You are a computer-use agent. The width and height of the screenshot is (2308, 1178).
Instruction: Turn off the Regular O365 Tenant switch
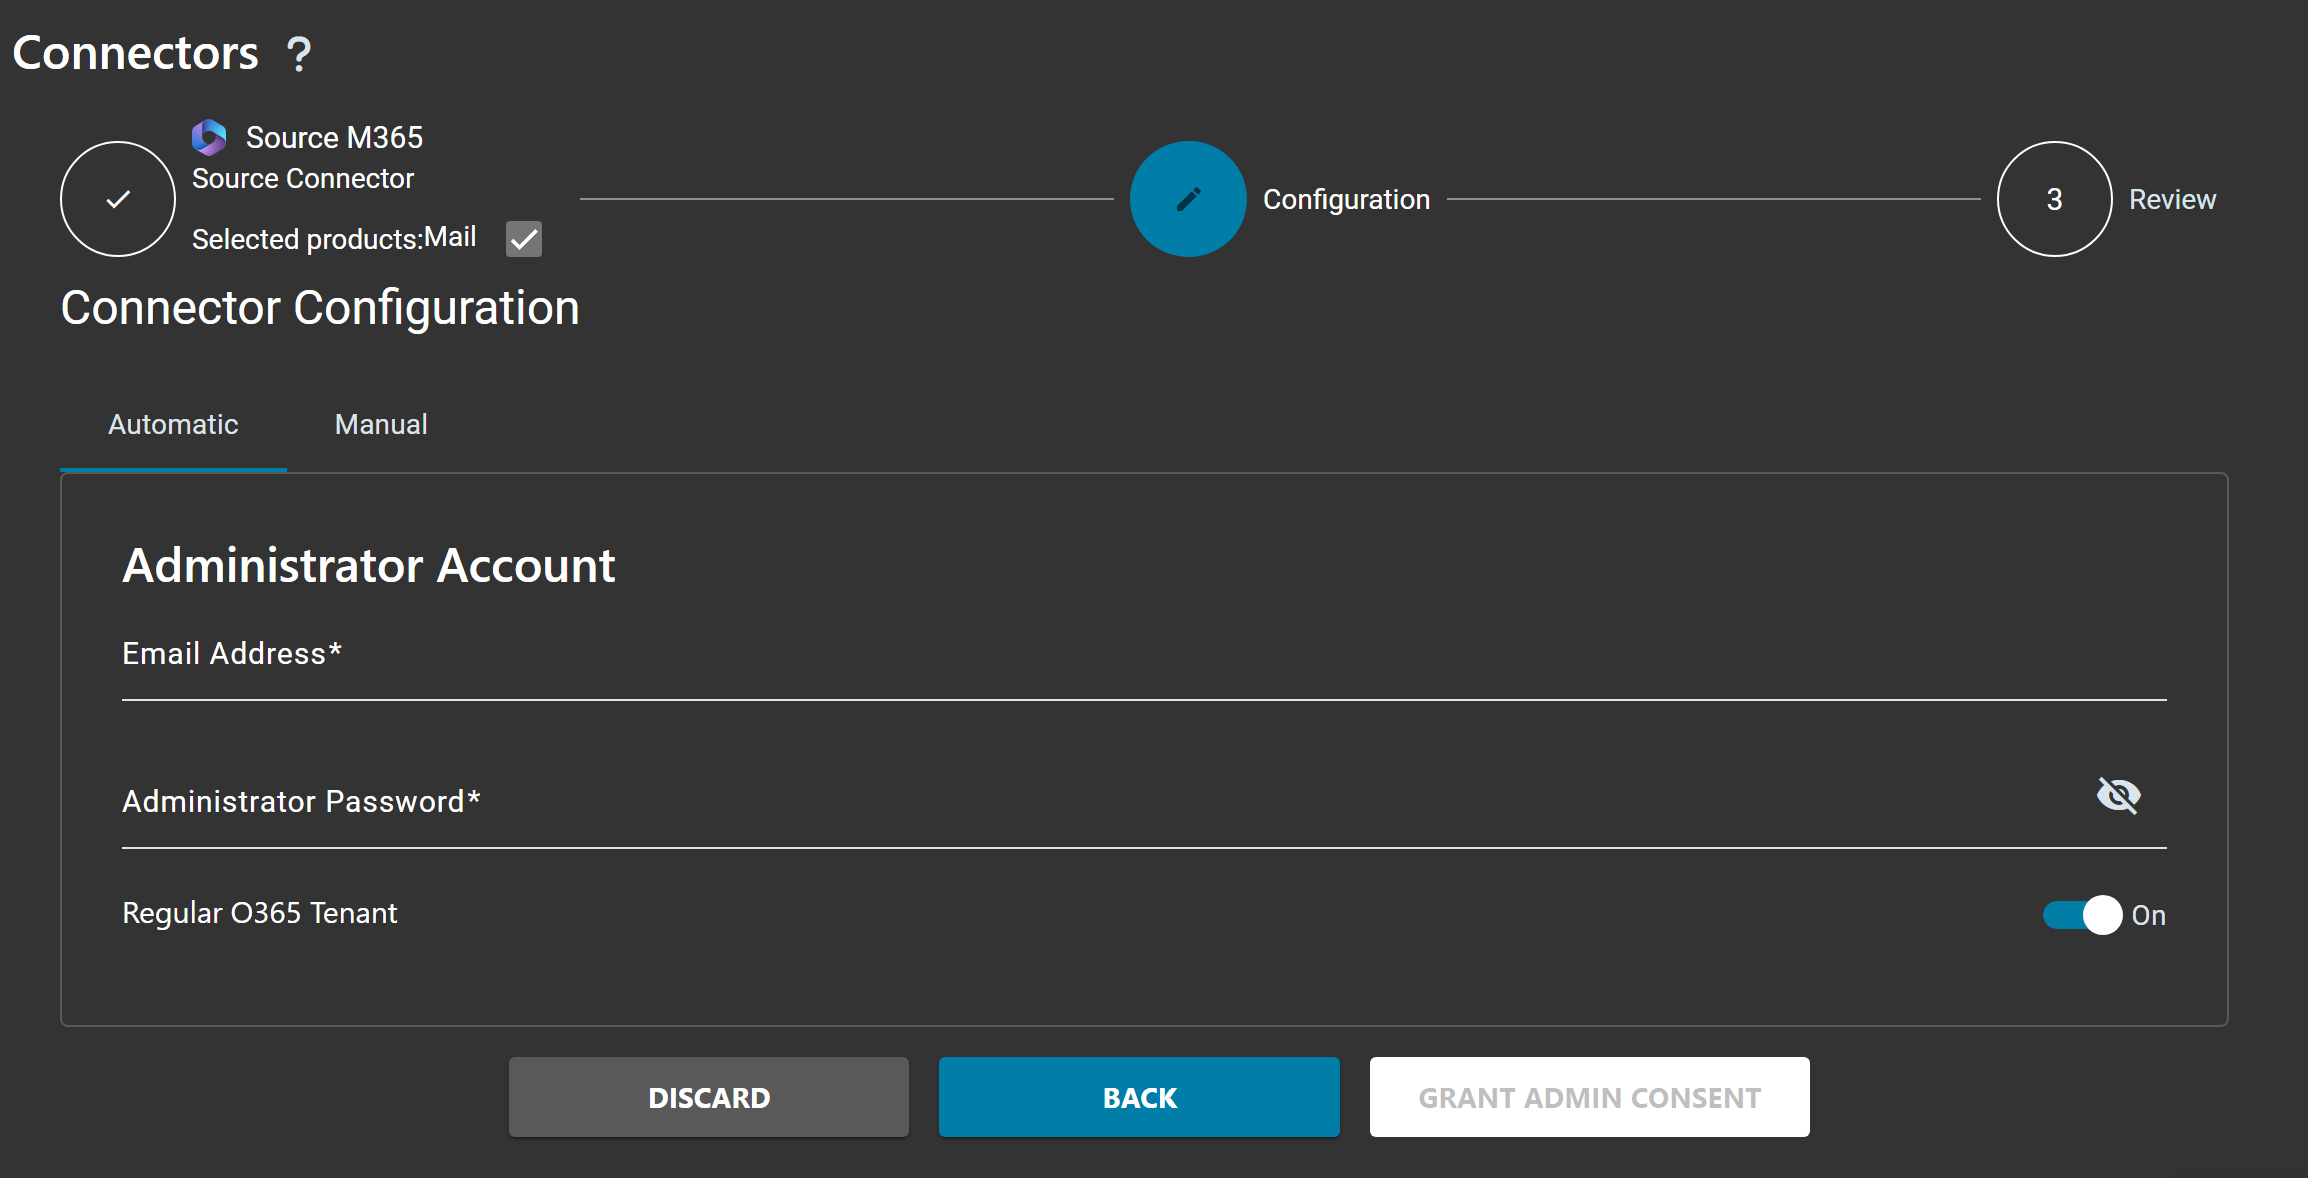(x=2082, y=915)
